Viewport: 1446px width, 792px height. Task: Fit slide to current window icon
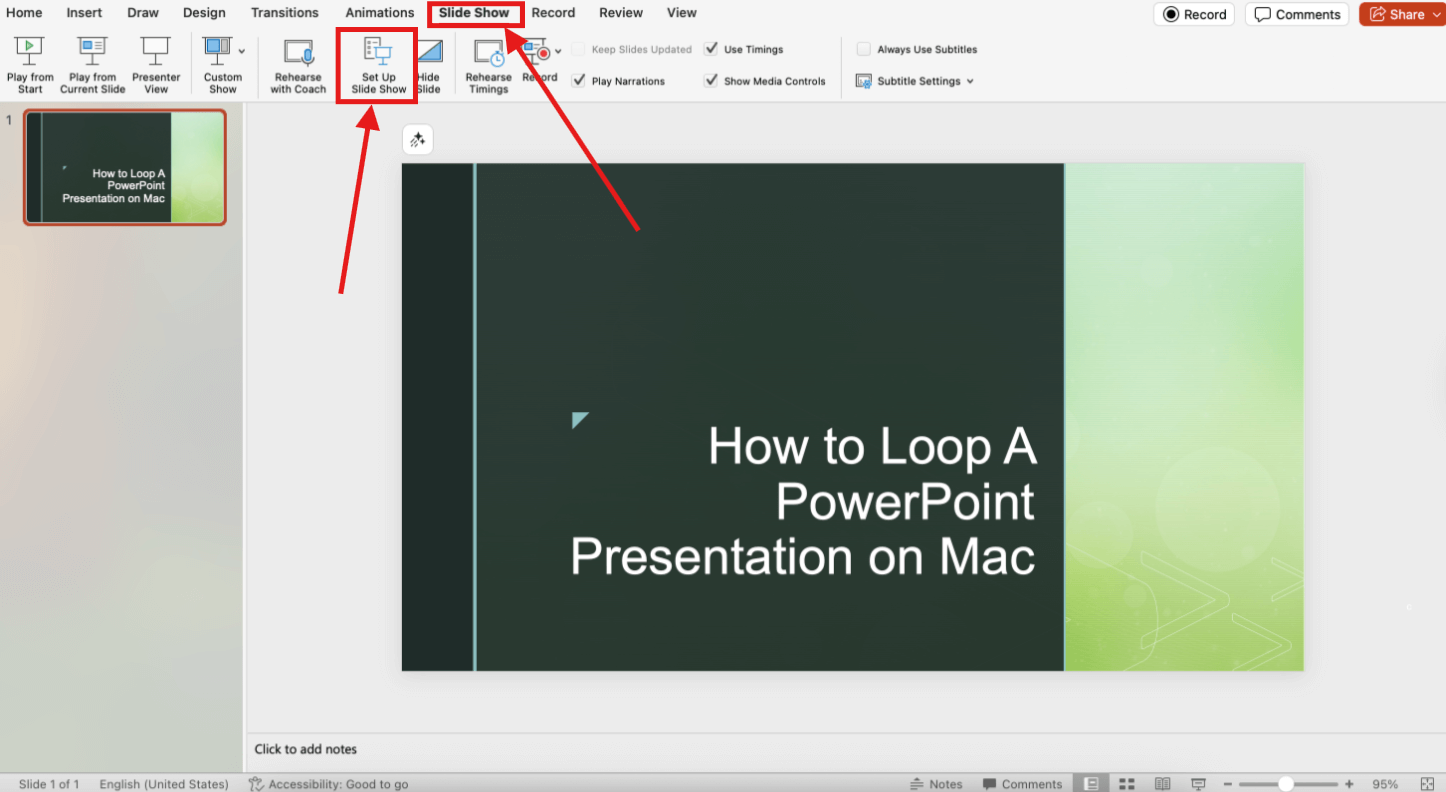point(1427,784)
